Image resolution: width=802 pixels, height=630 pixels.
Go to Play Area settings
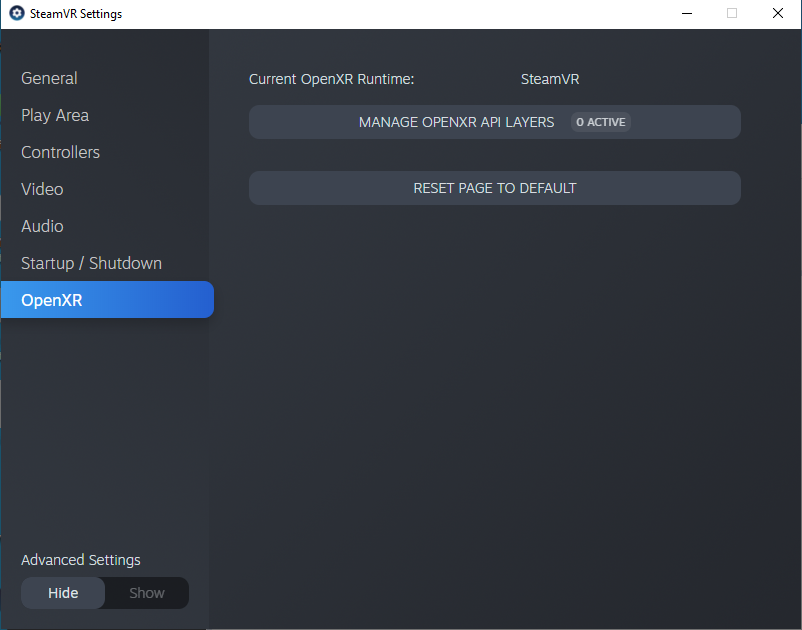(x=55, y=116)
